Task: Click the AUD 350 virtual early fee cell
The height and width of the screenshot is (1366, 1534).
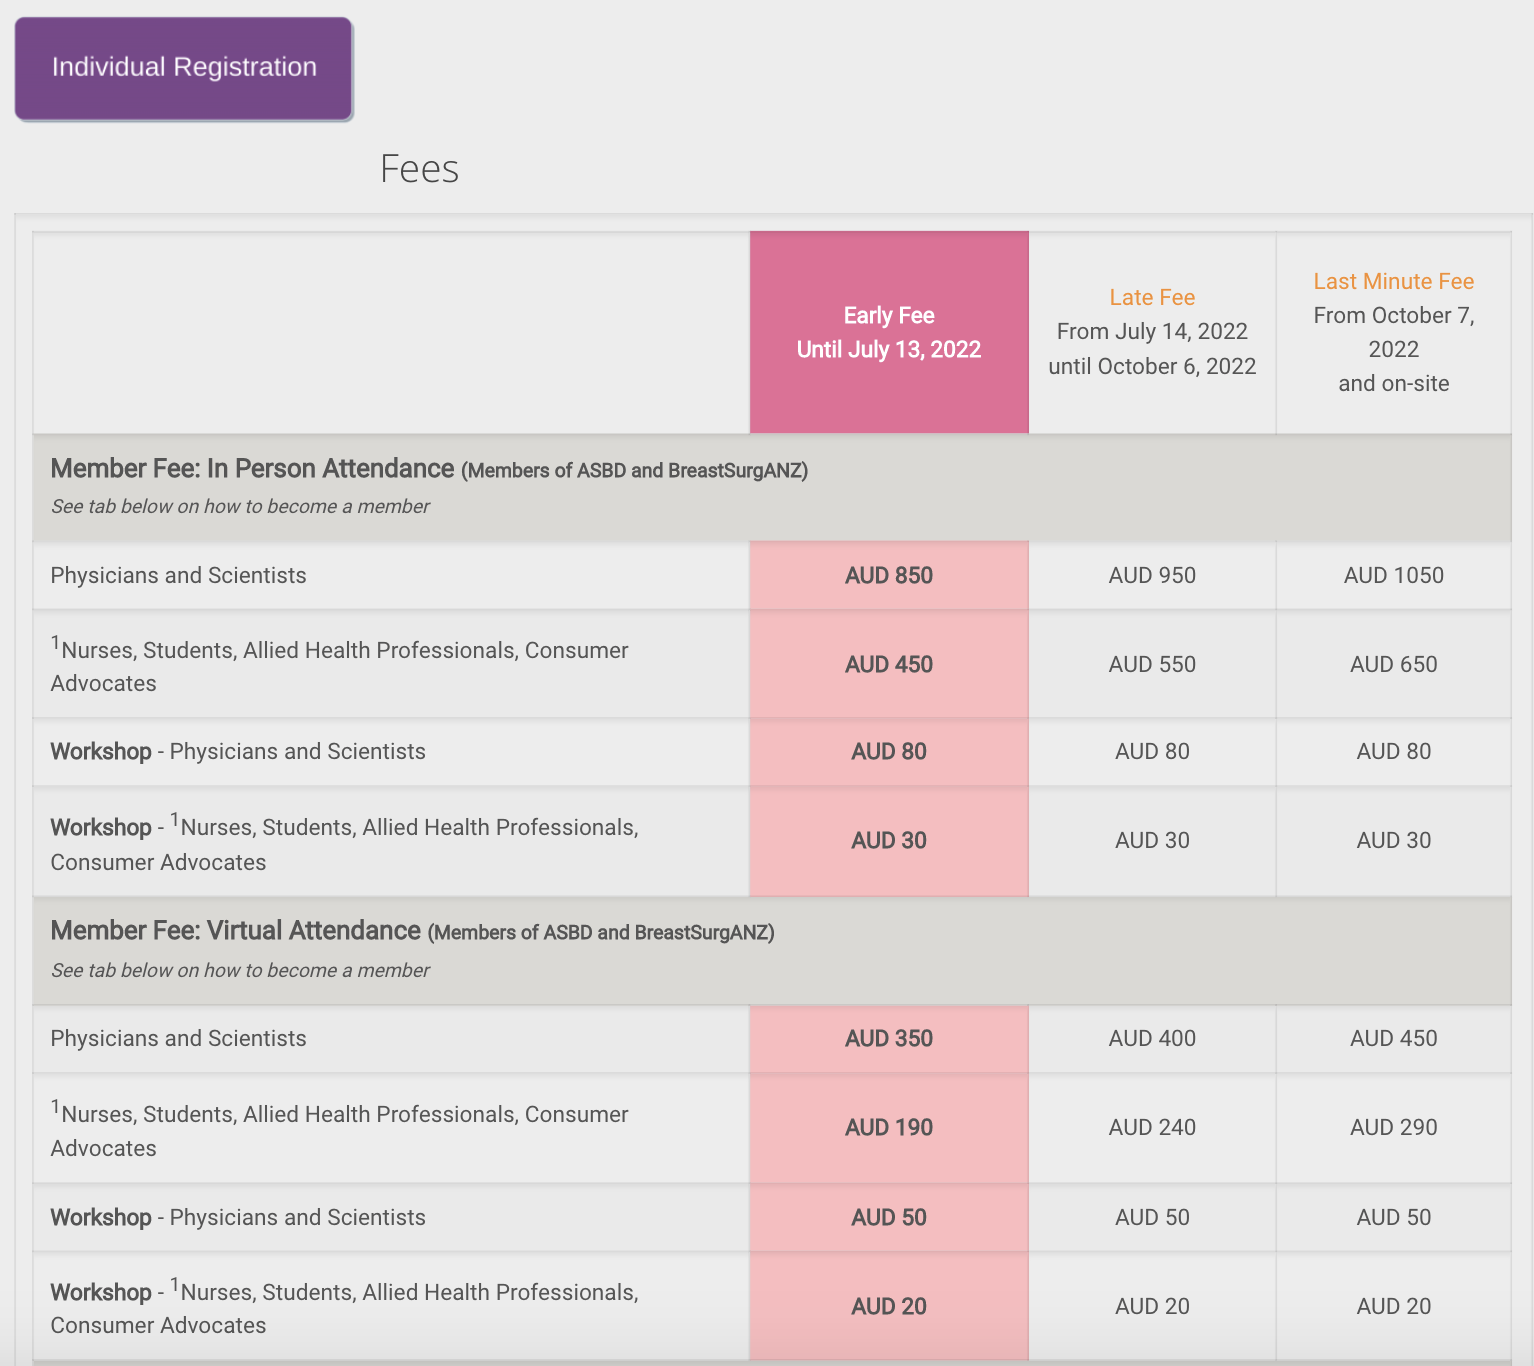Action: pos(888,1038)
